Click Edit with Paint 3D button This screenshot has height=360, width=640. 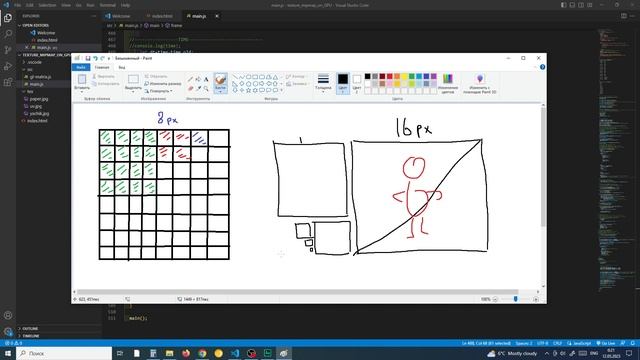(480, 83)
